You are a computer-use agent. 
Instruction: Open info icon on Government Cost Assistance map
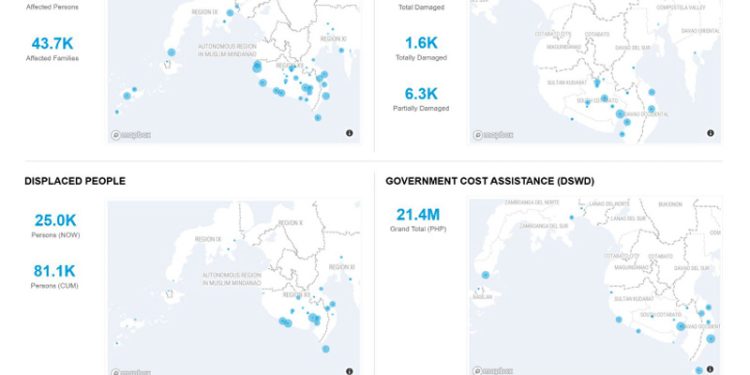point(710,369)
